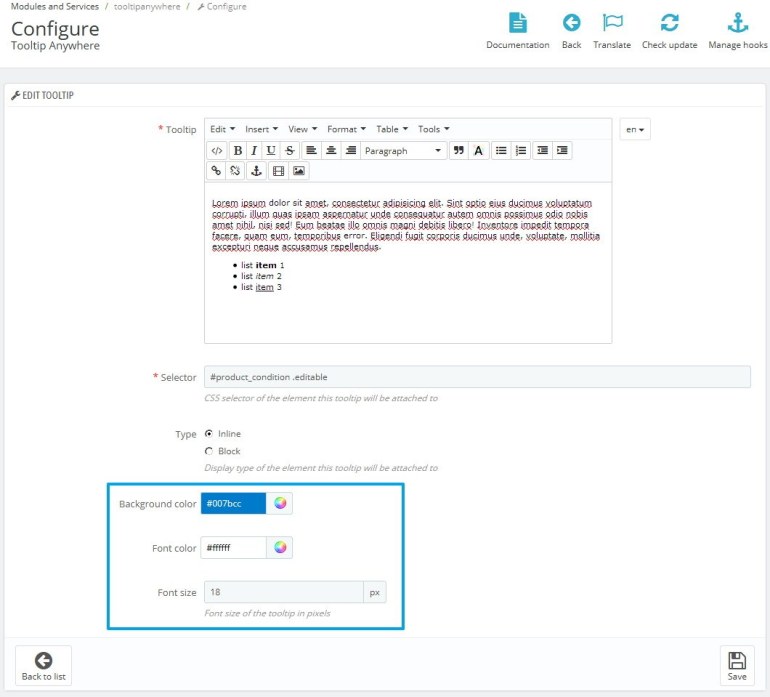Click Save button
The height and width of the screenshot is (697, 770).
[737, 666]
